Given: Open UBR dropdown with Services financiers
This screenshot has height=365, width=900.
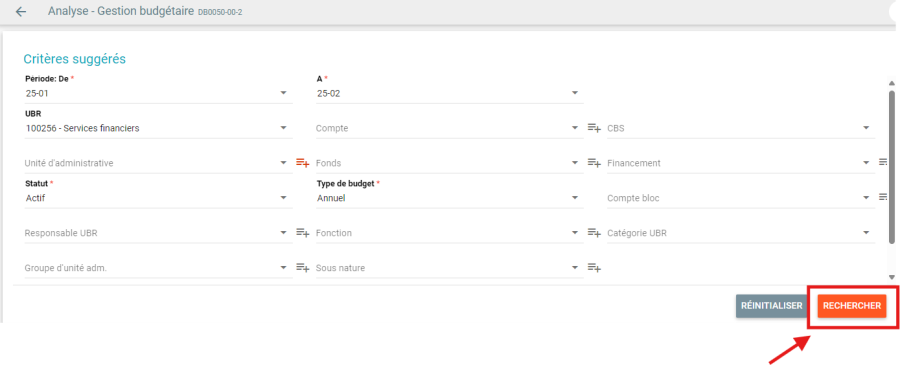Looking at the screenshot, I should 158,129.
